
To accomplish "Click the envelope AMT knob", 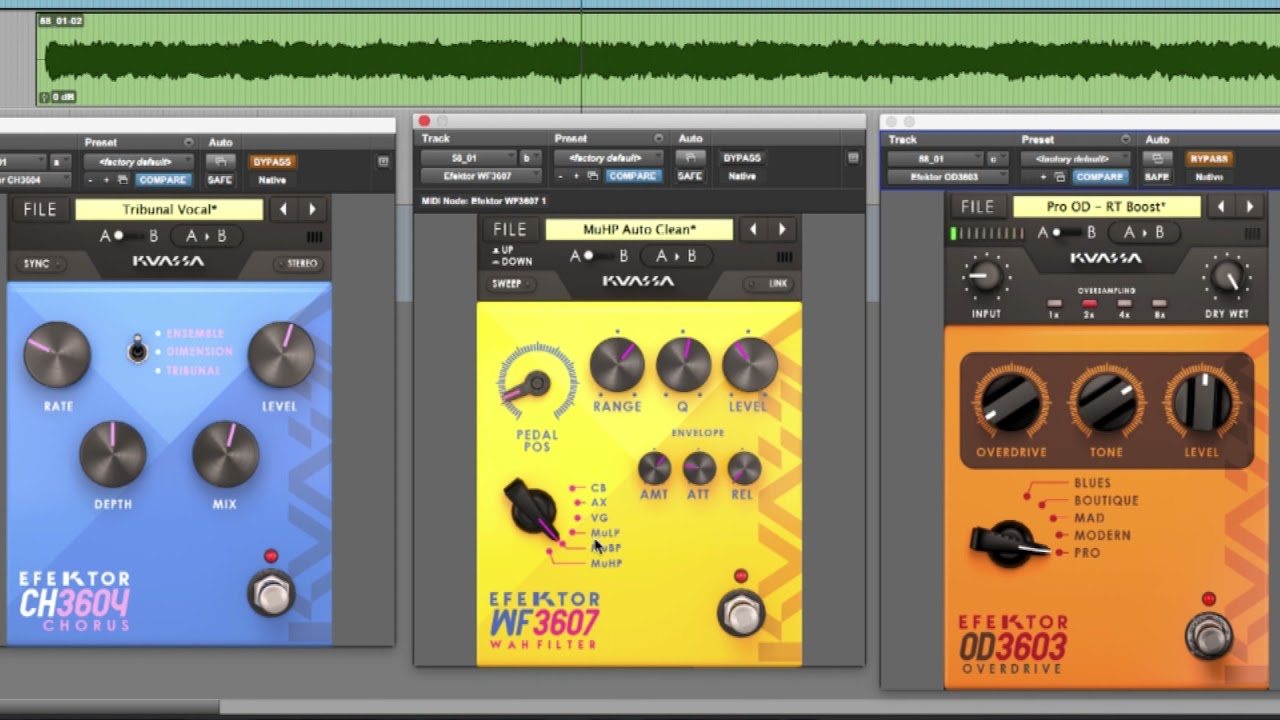I will (654, 468).
